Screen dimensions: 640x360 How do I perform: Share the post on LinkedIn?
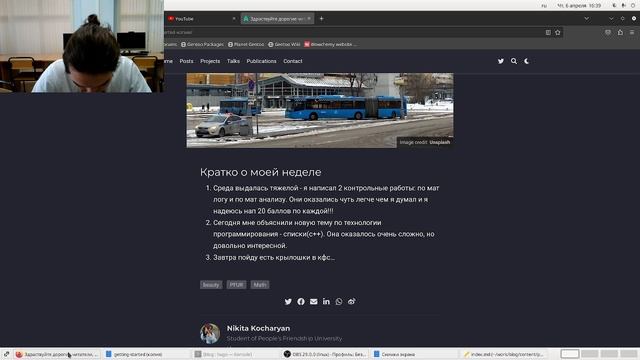[x=326, y=301]
